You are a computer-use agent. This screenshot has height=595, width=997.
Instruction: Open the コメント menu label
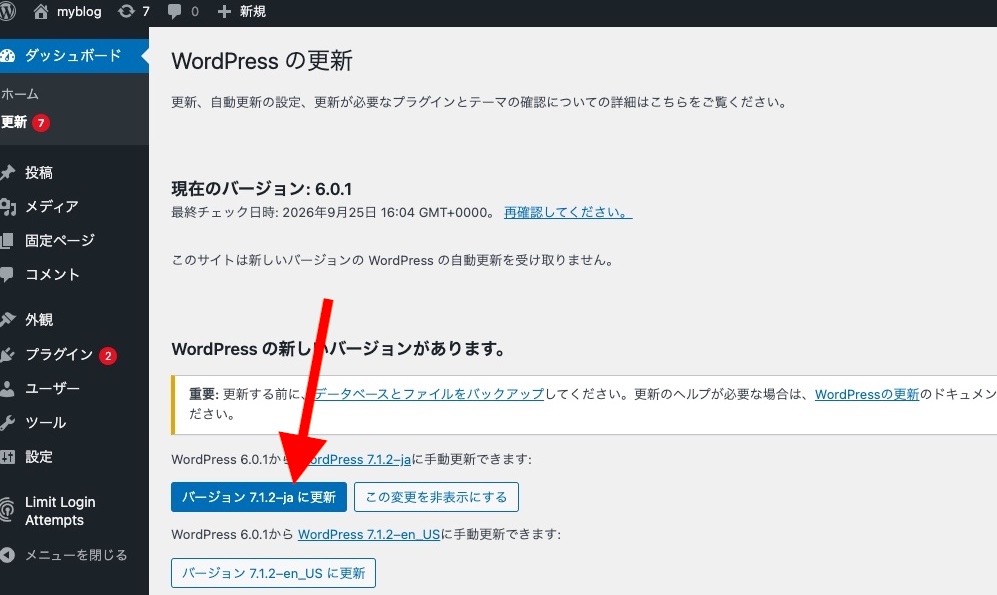pos(52,275)
